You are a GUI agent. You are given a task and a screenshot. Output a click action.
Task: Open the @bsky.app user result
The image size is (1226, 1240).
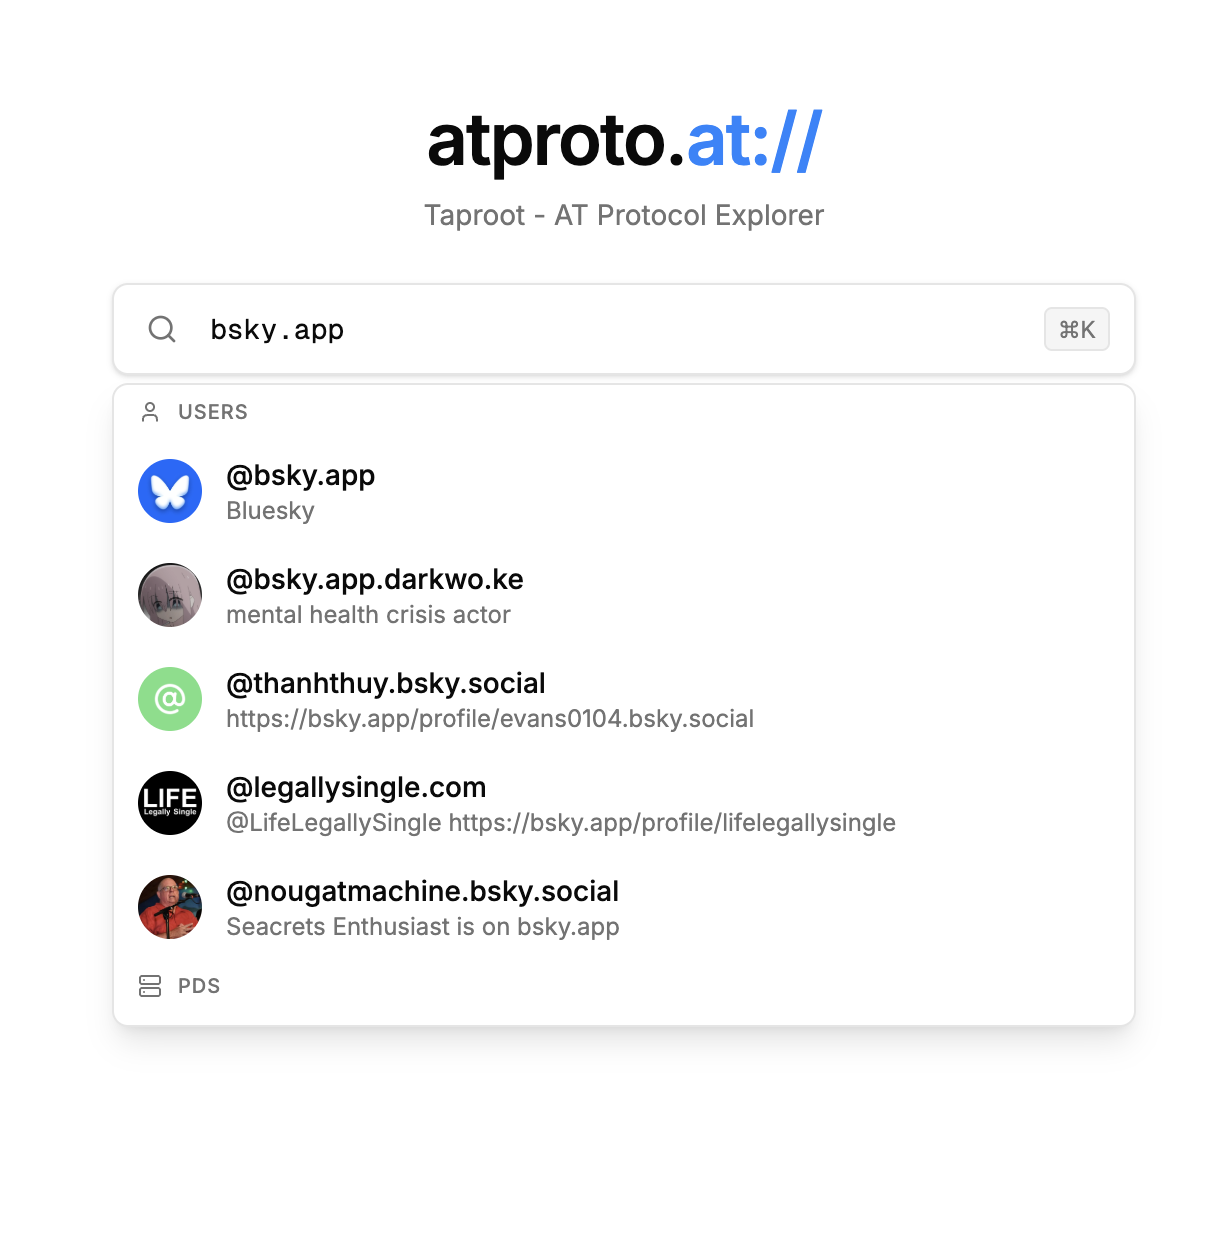tap(624, 491)
